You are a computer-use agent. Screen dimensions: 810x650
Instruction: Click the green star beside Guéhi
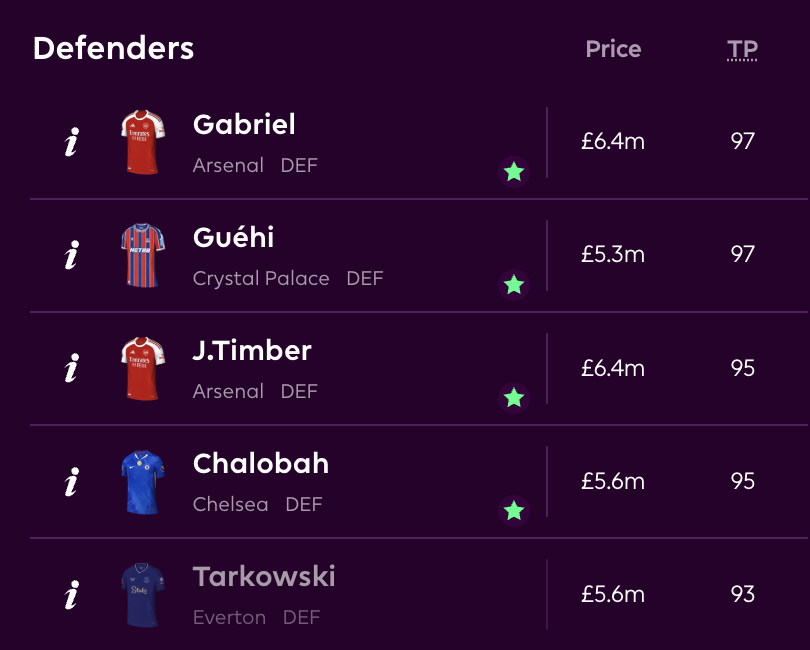(514, 285)
